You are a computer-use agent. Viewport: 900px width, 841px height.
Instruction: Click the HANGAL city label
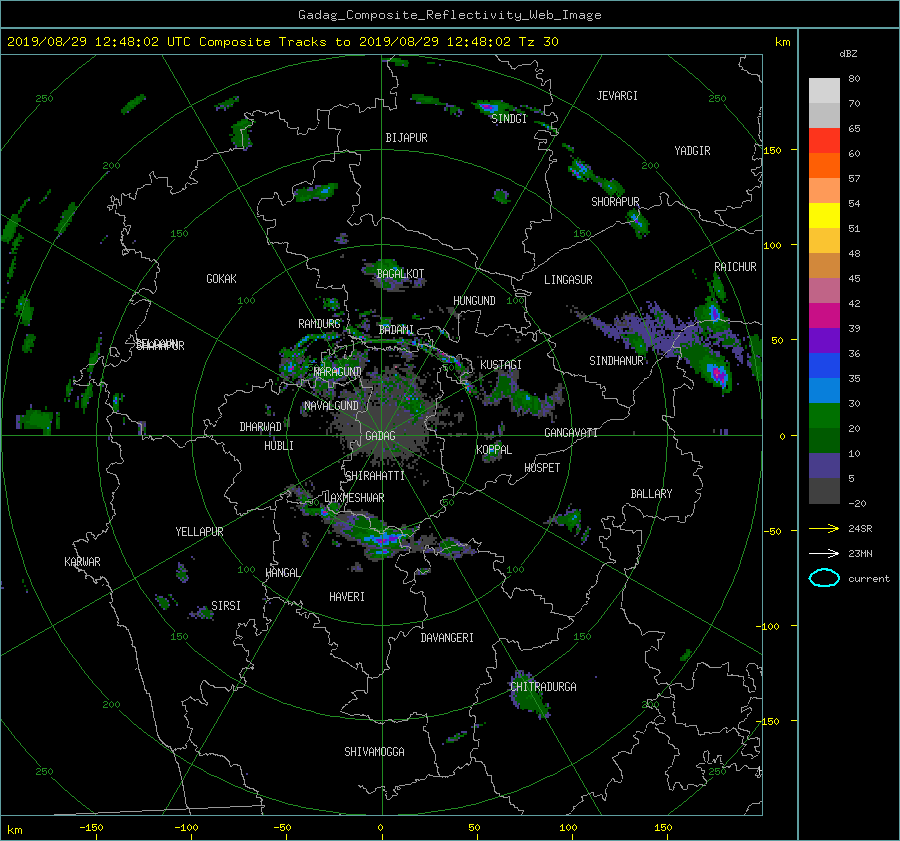click(282, 573)
